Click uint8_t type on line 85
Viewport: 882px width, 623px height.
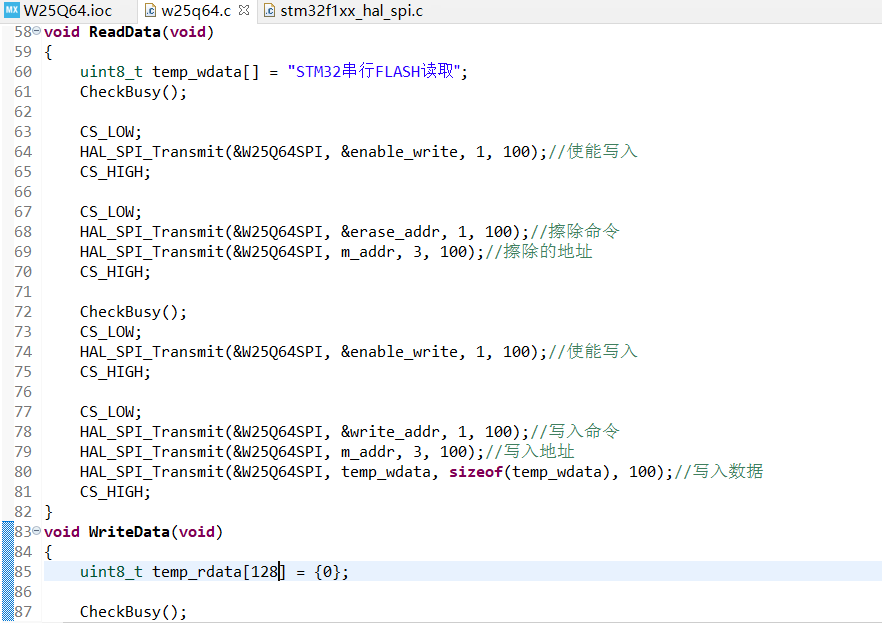click(x=111, y=572)
